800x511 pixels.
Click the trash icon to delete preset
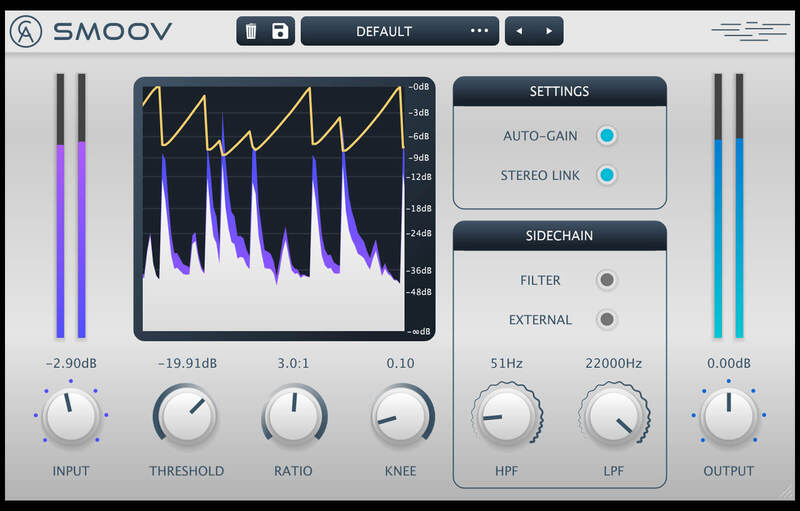pyautogui.click(x=251, y=32)
